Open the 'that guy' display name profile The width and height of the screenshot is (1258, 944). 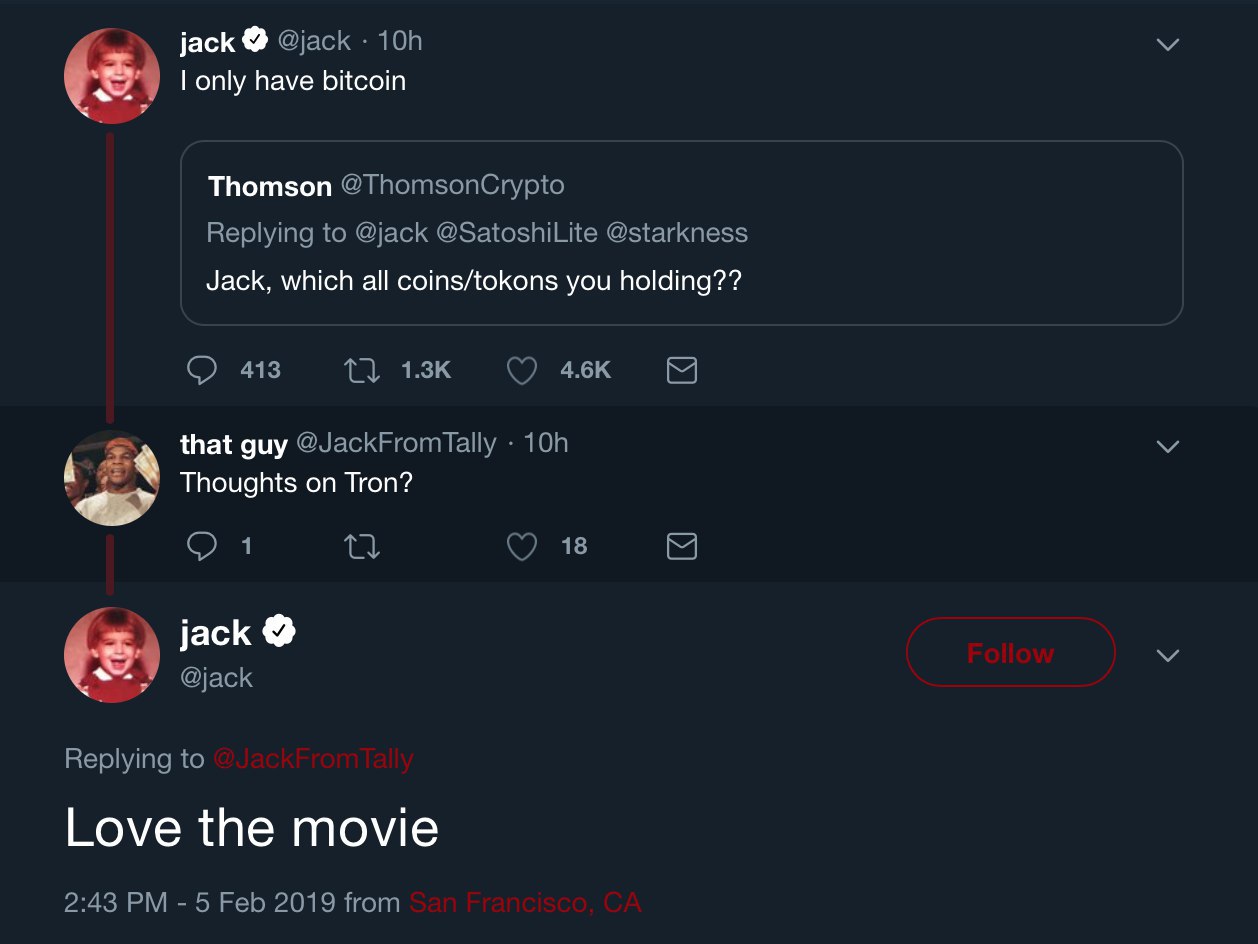pos(234,443)
